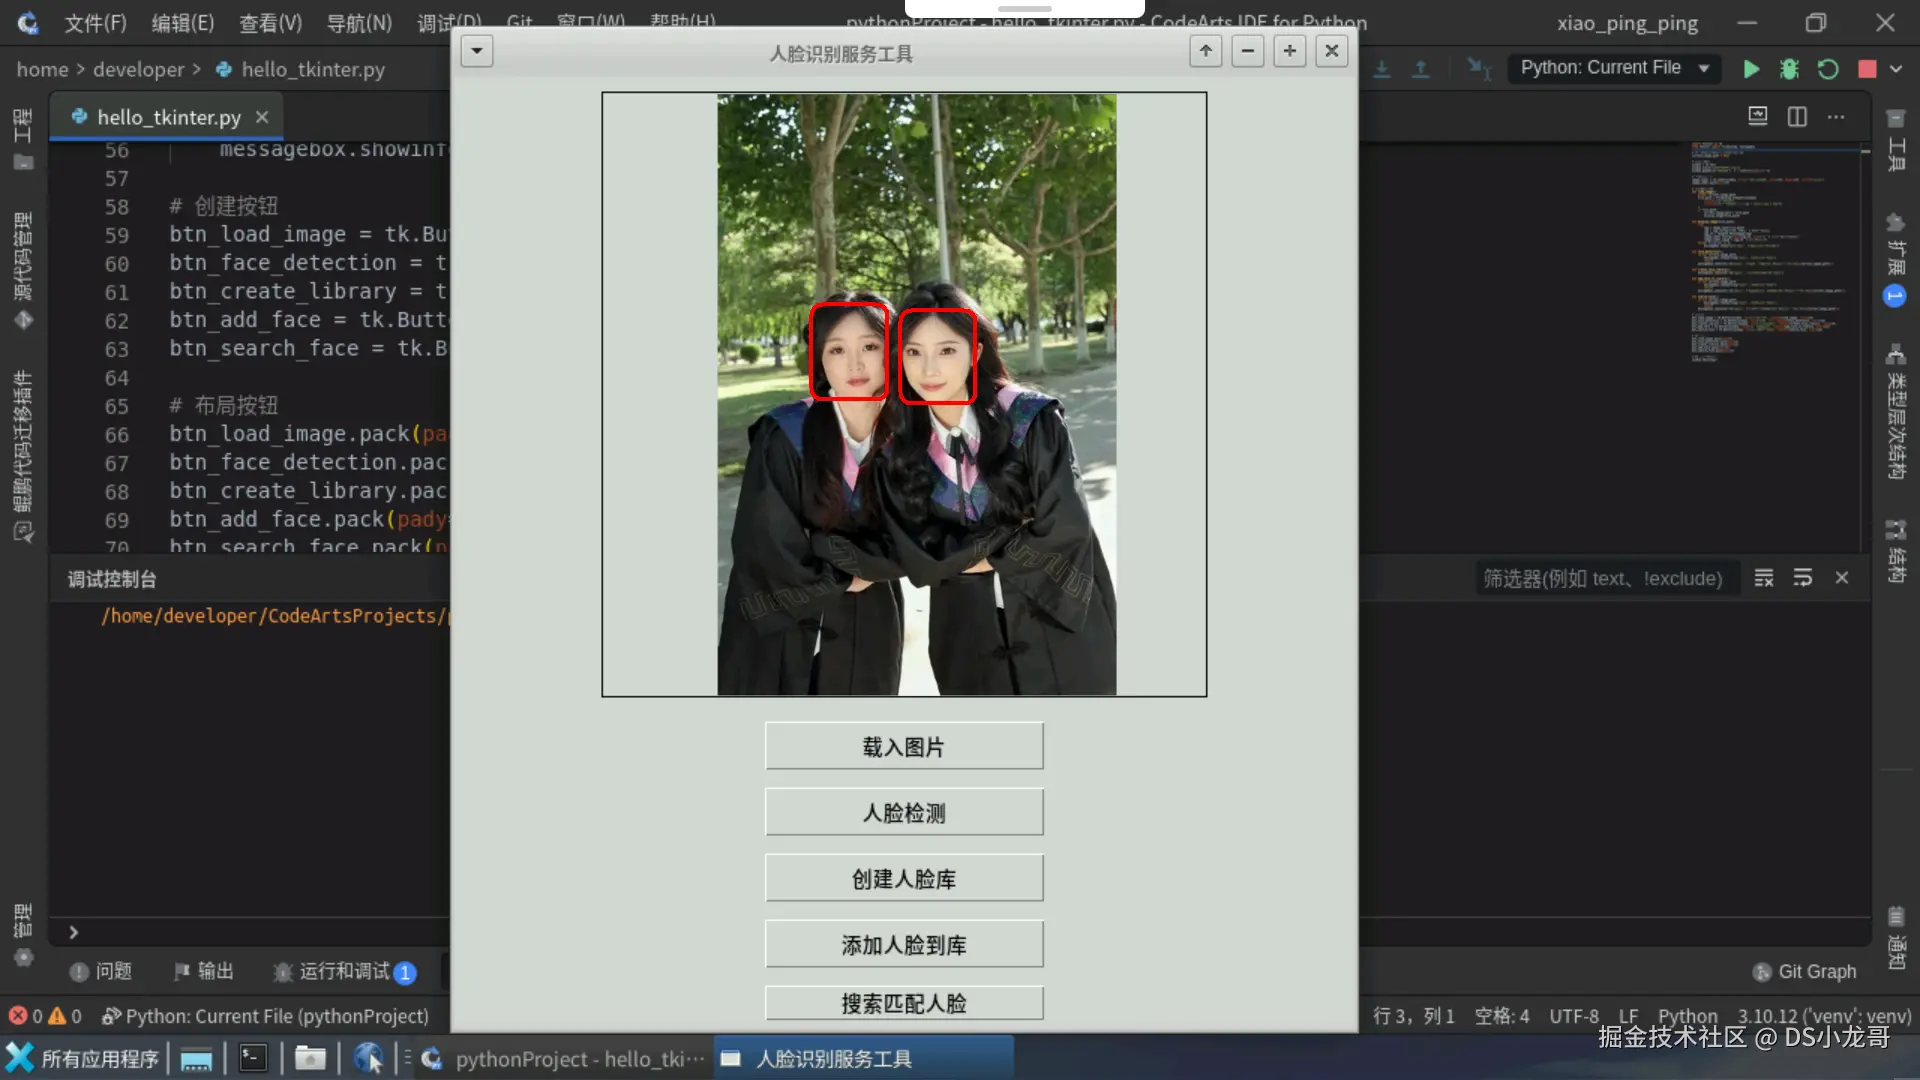Open the file manager folder in the taskbar
This screenshot has height=1080, width=1920.
coord(310,1058)
